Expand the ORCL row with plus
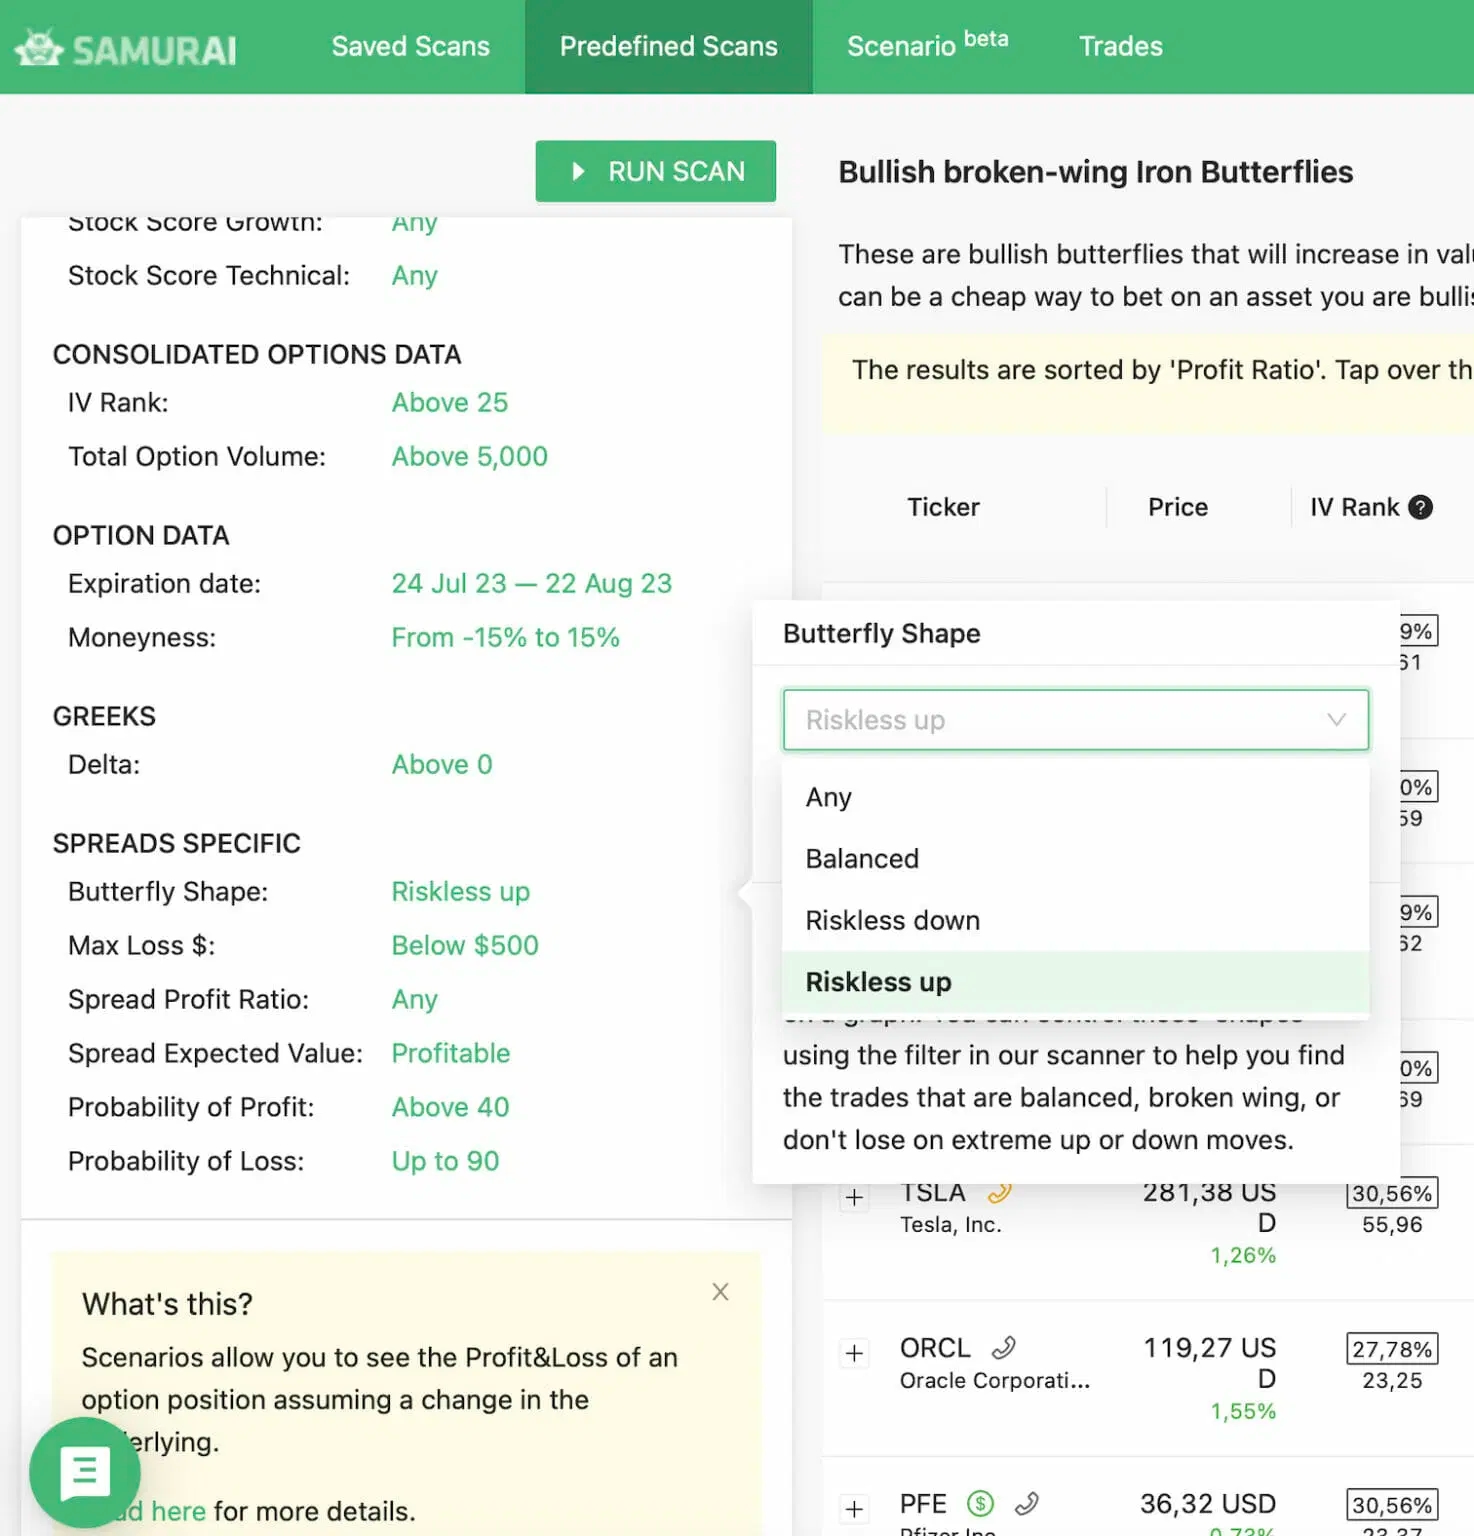Viewport: 1474px width, 1536px height. pos(854,1353)
